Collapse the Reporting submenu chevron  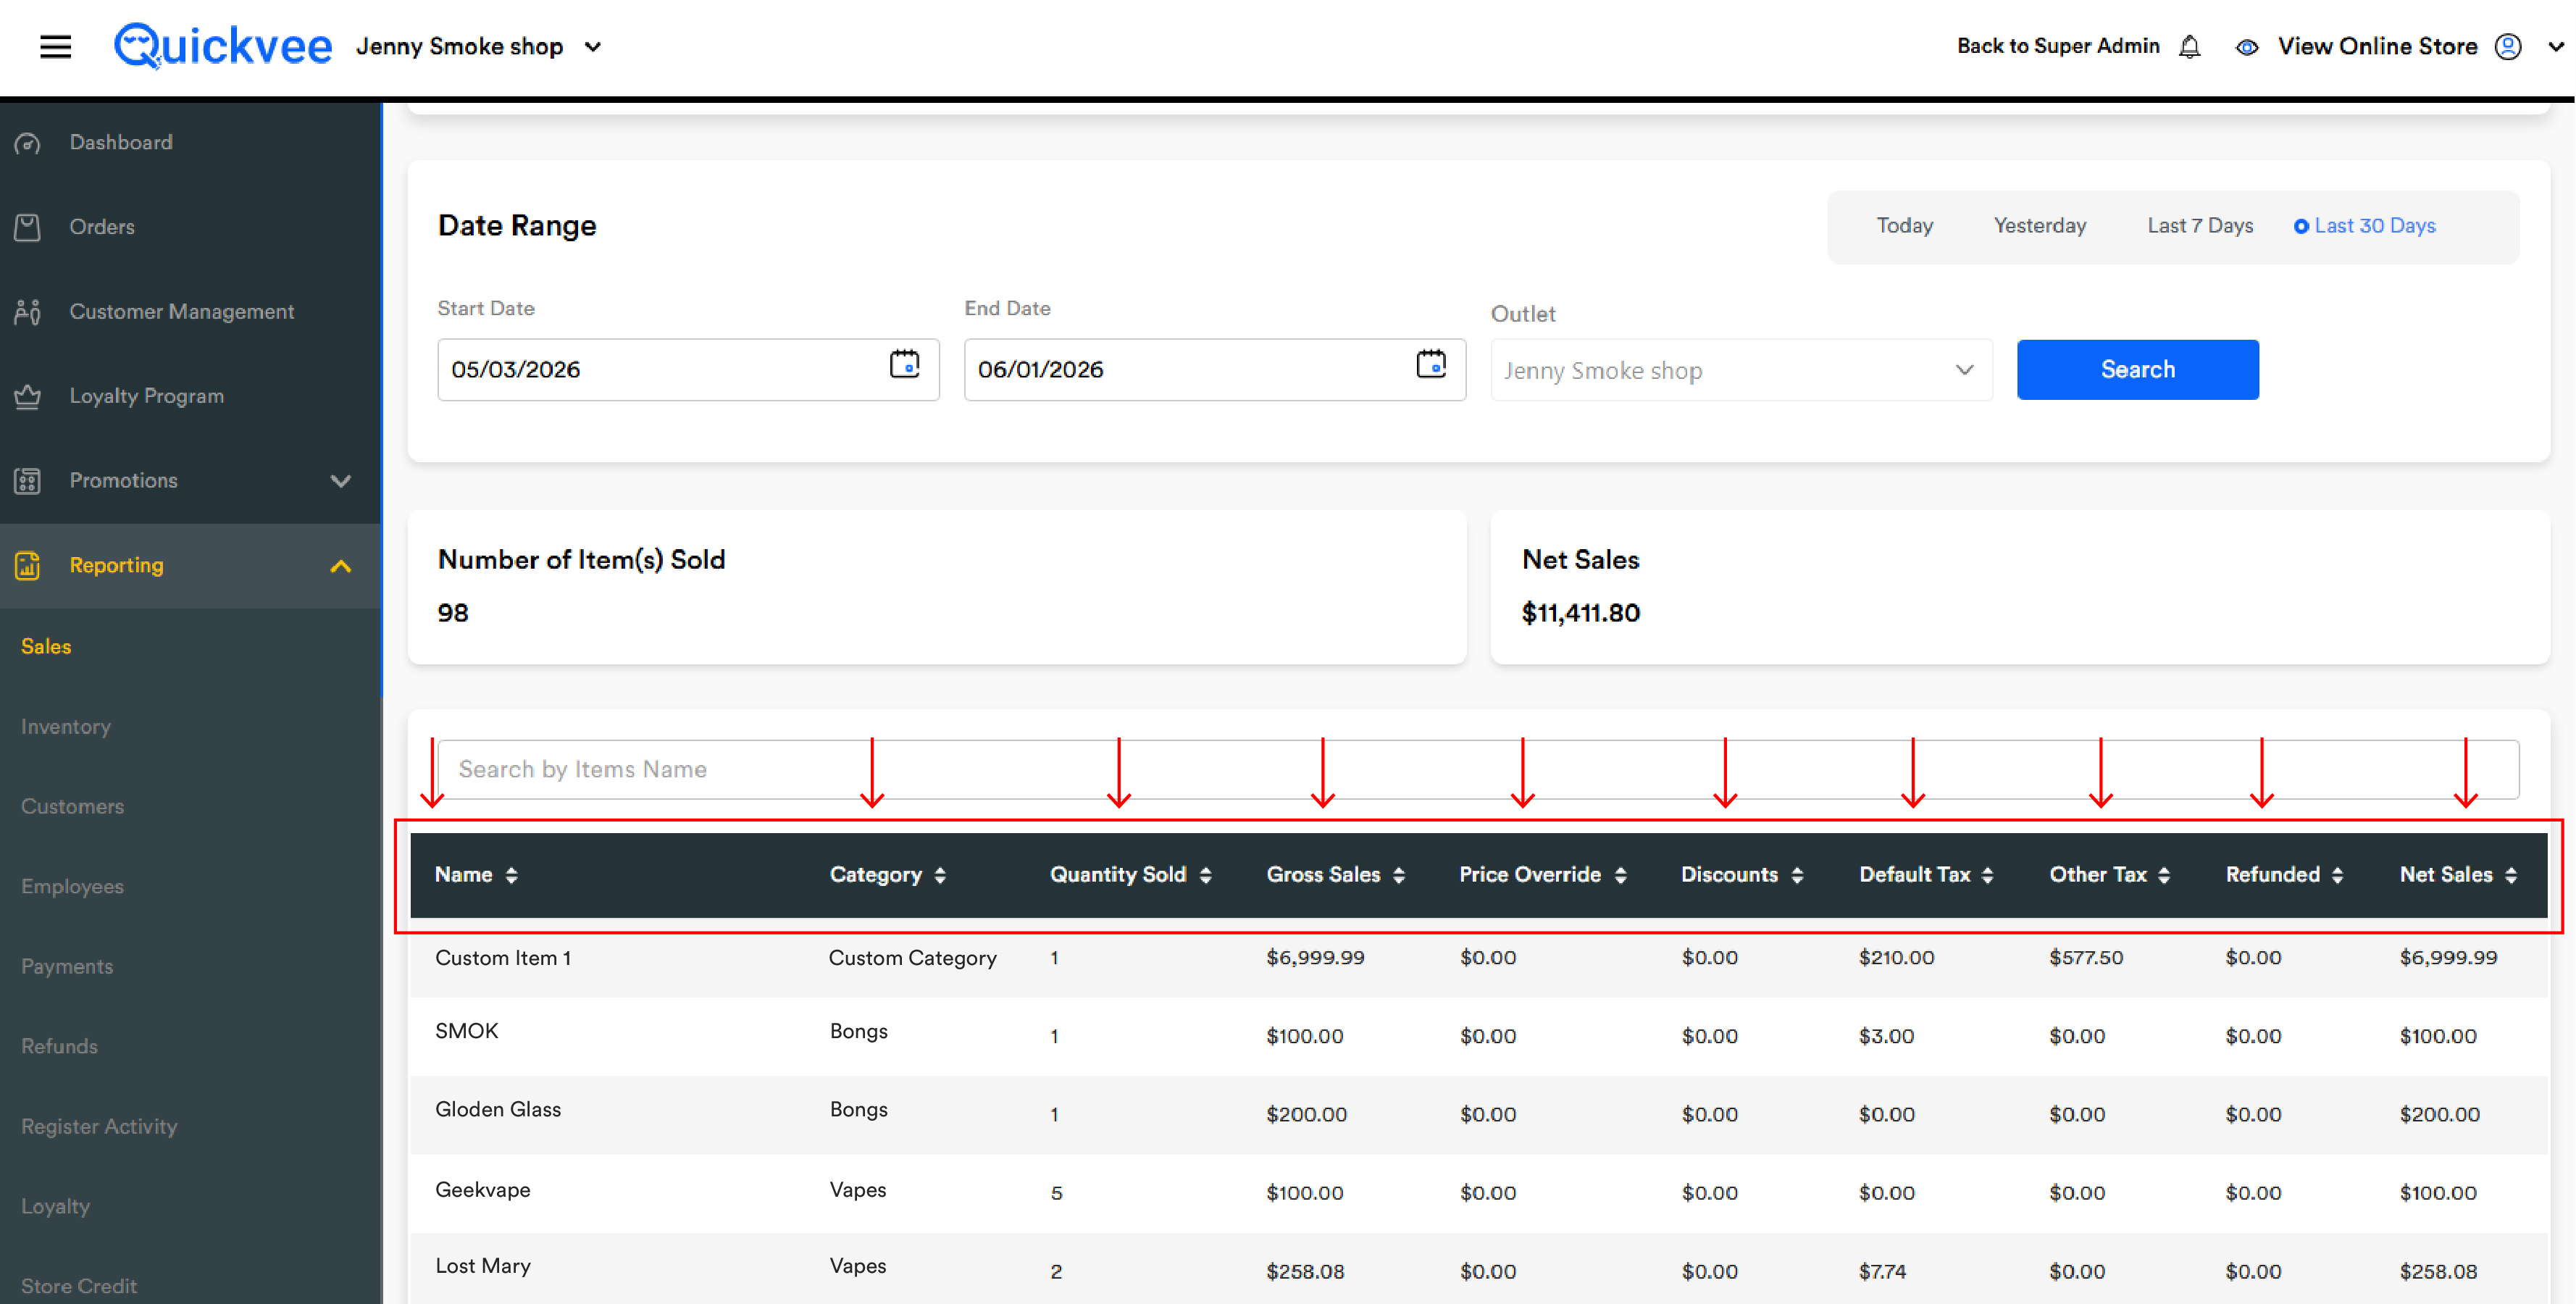coord(341,566)
